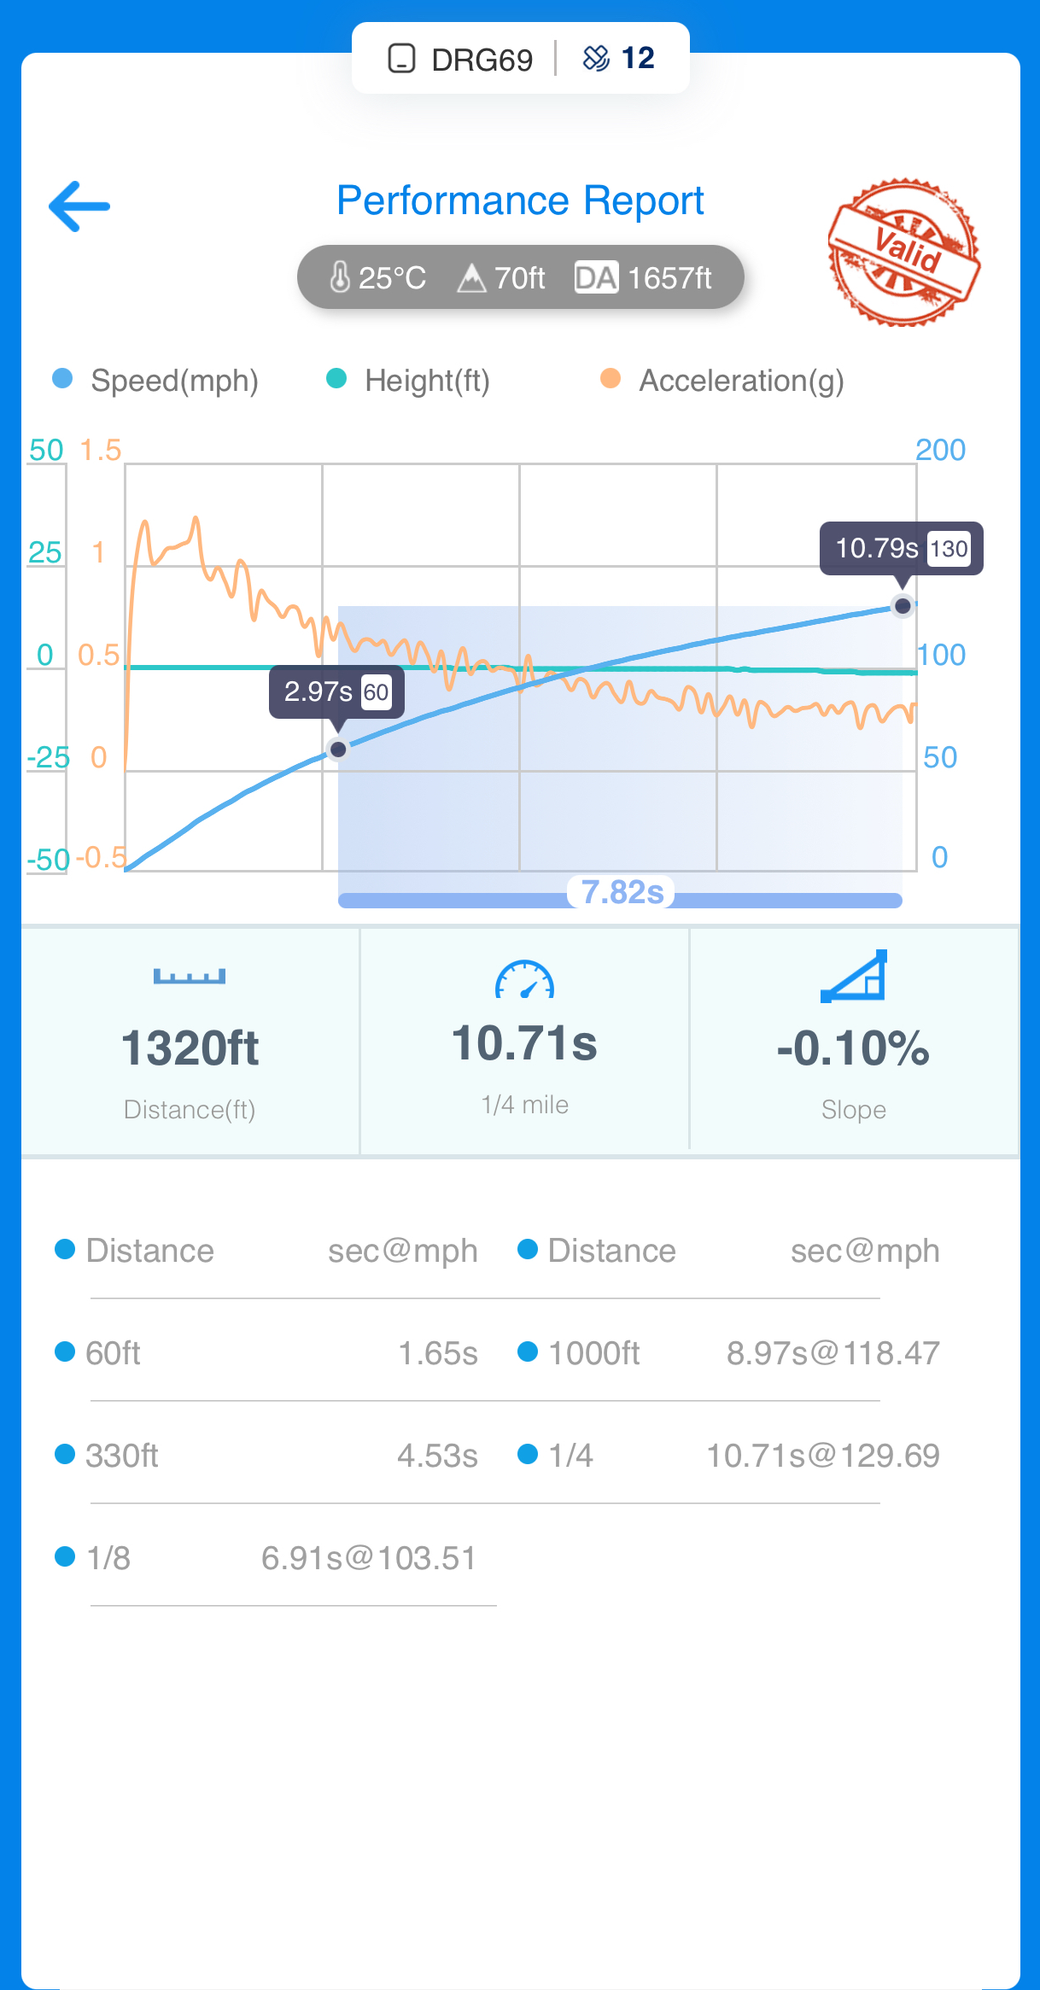
Task: Tap the 1320ft Distance tile
Action: [x=190, y=1043]
